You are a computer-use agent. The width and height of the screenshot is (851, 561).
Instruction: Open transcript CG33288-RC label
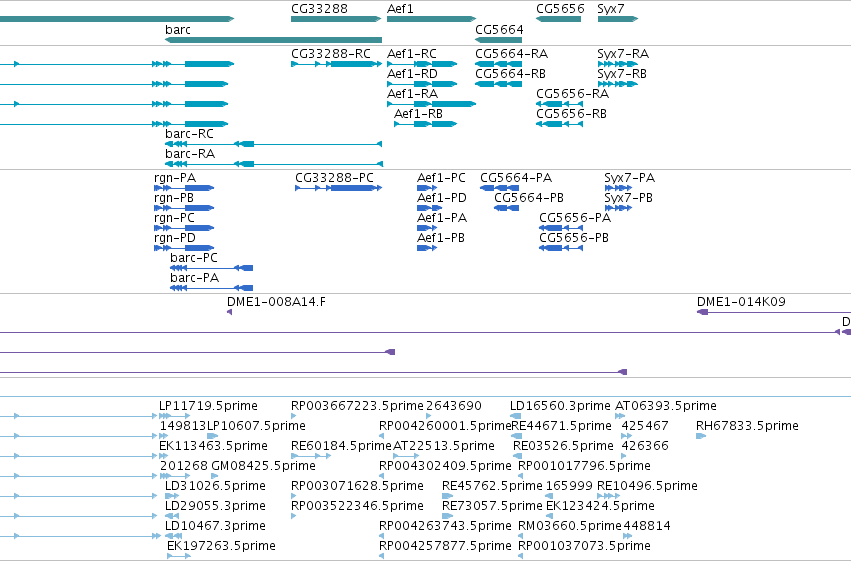click(x=331, y=54)
